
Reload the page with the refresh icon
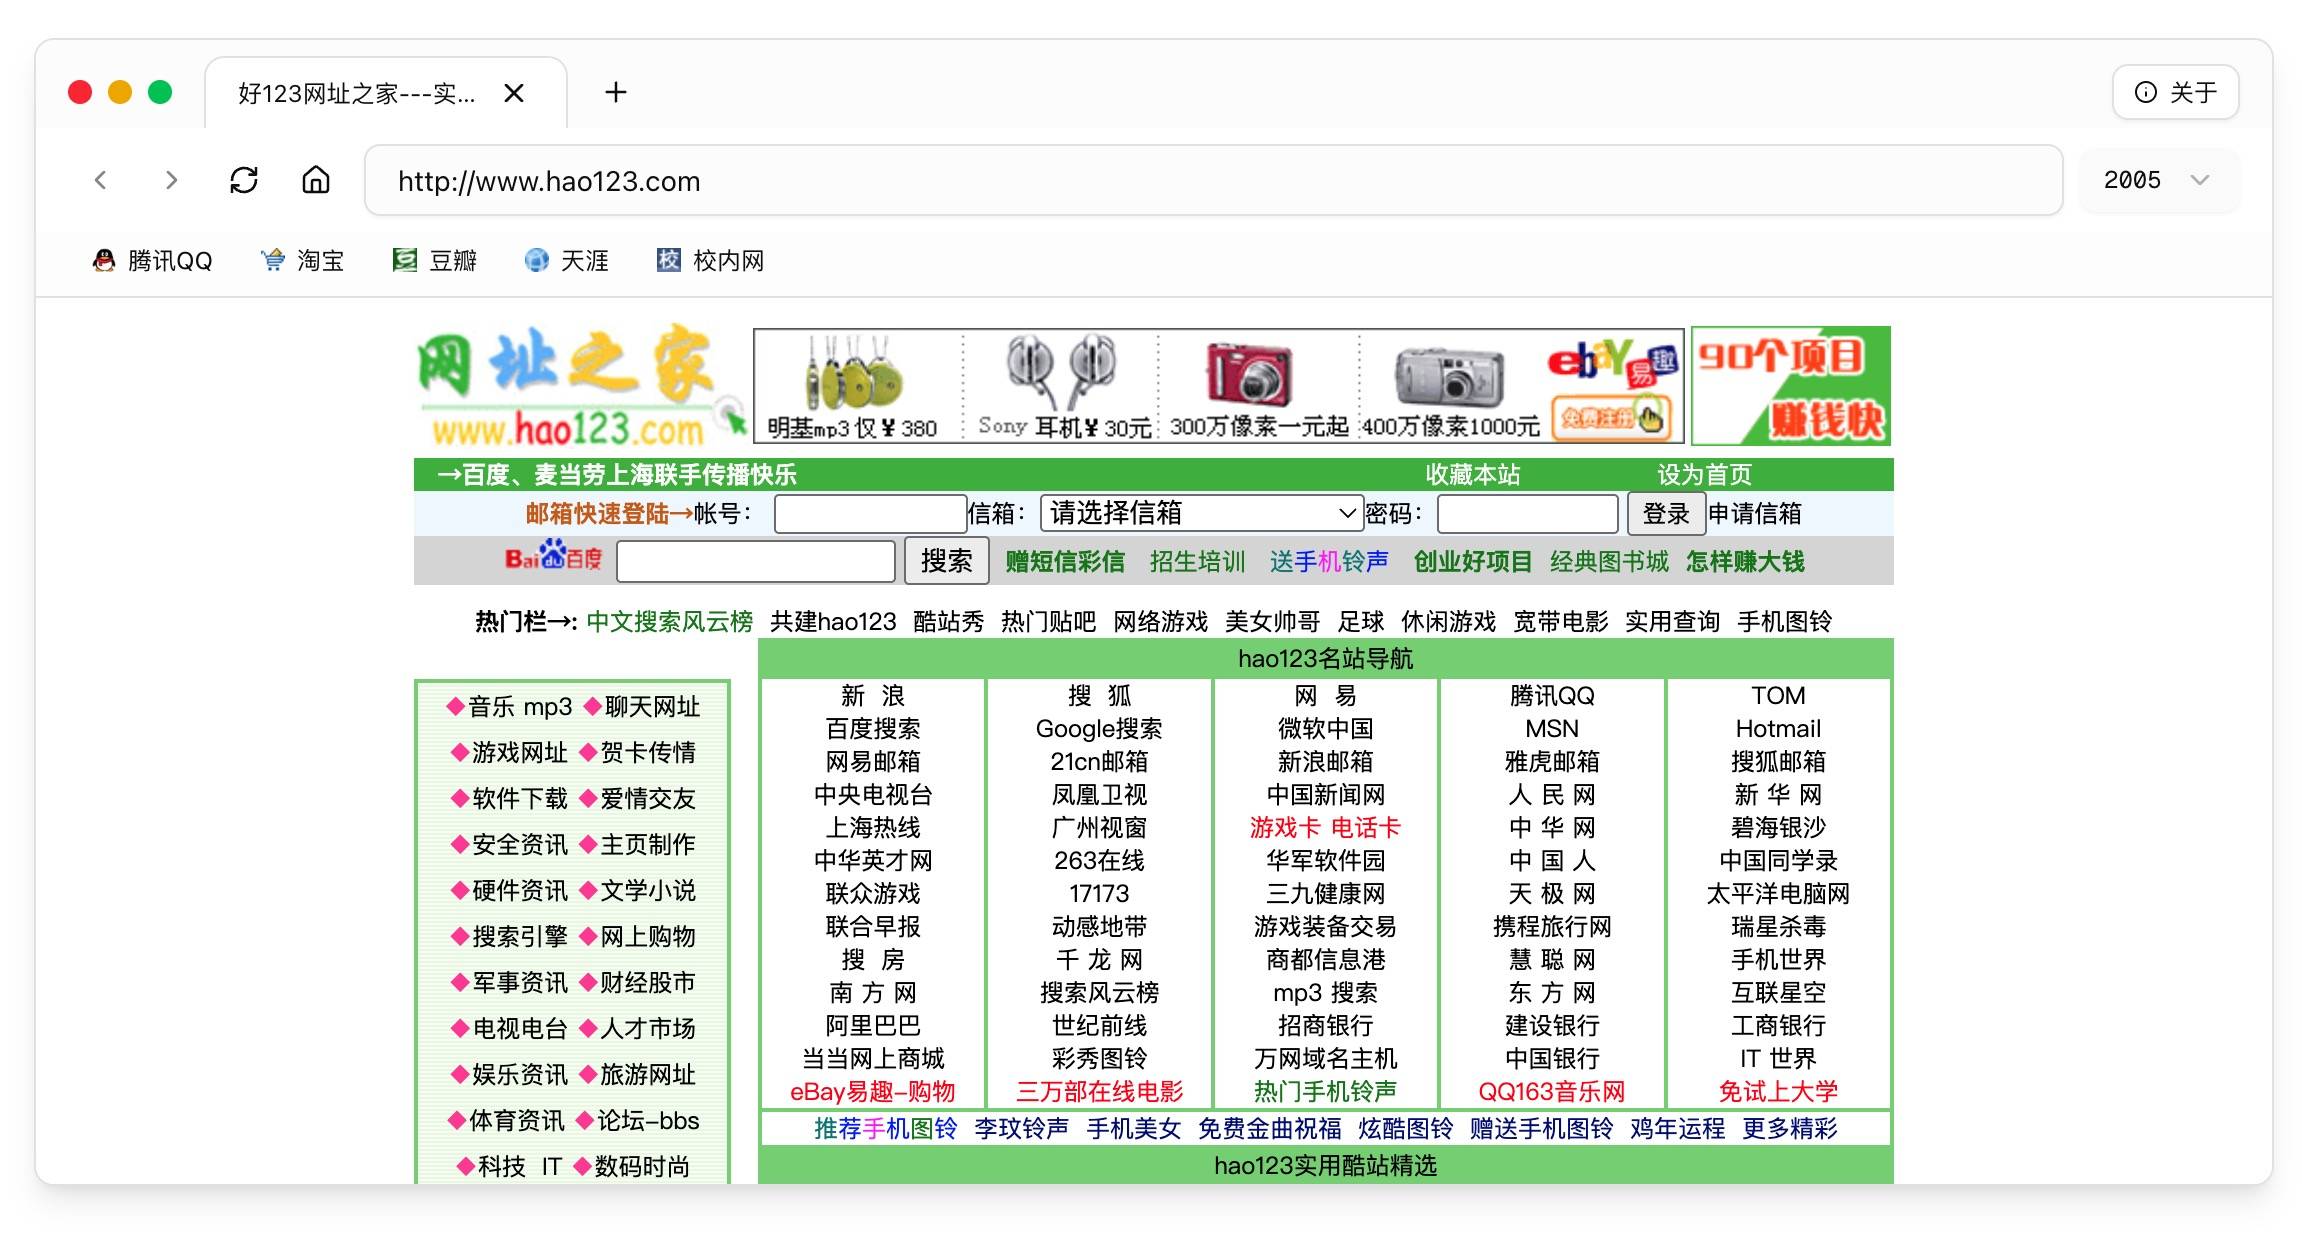244,180
